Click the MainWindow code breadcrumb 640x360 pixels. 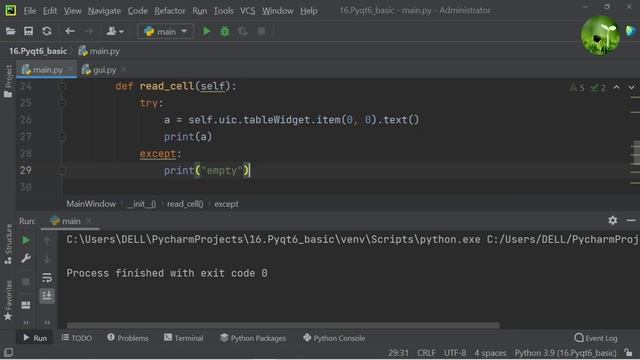tap(91, 204)
